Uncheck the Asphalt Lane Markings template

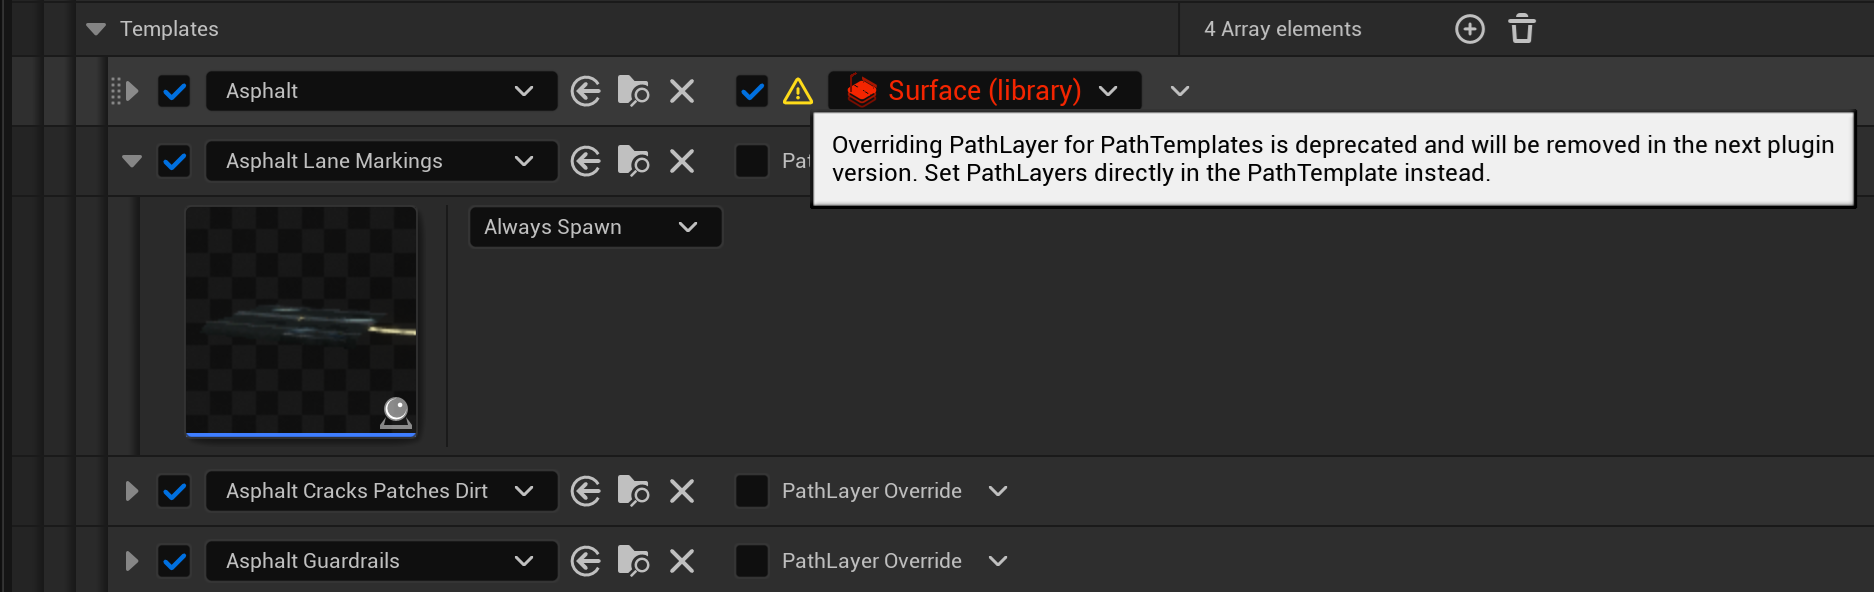[x=175, y=161]
